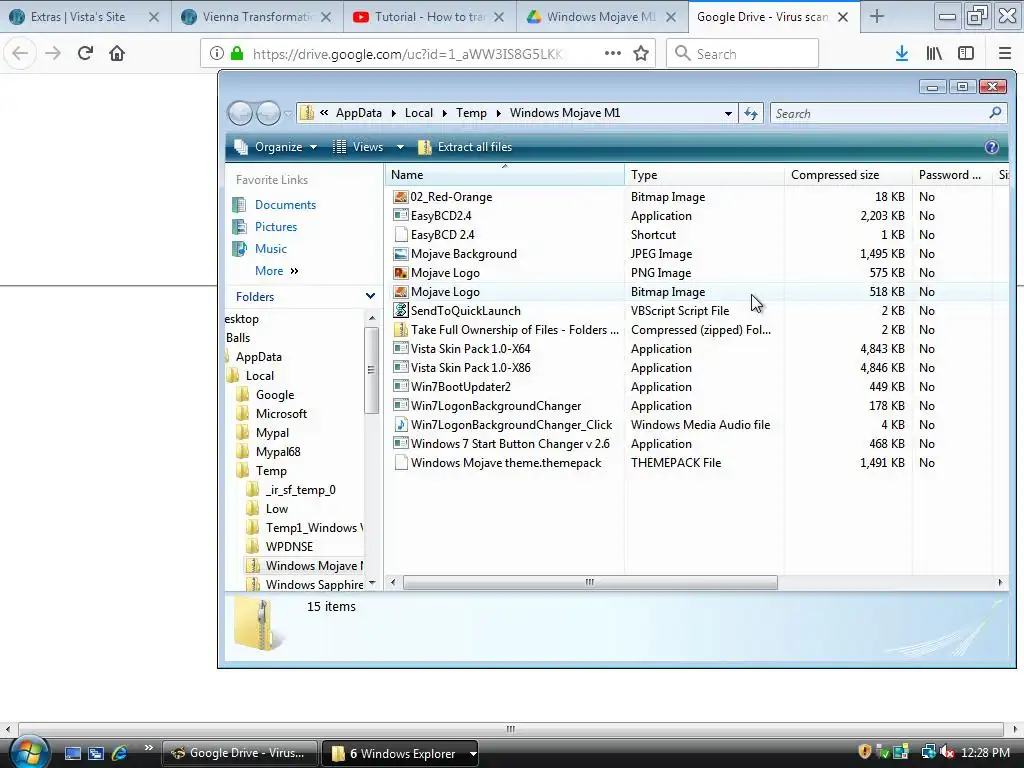Open the Firefox hamburger menu
This screenshot has width=1024, height=768.
click(1005, 54)
